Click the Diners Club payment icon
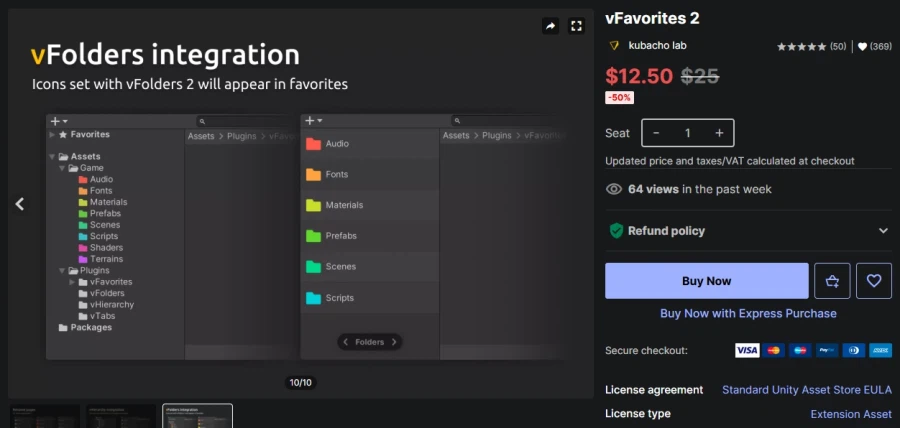Screen dimensions: 900x428 [x=854, y=351]
